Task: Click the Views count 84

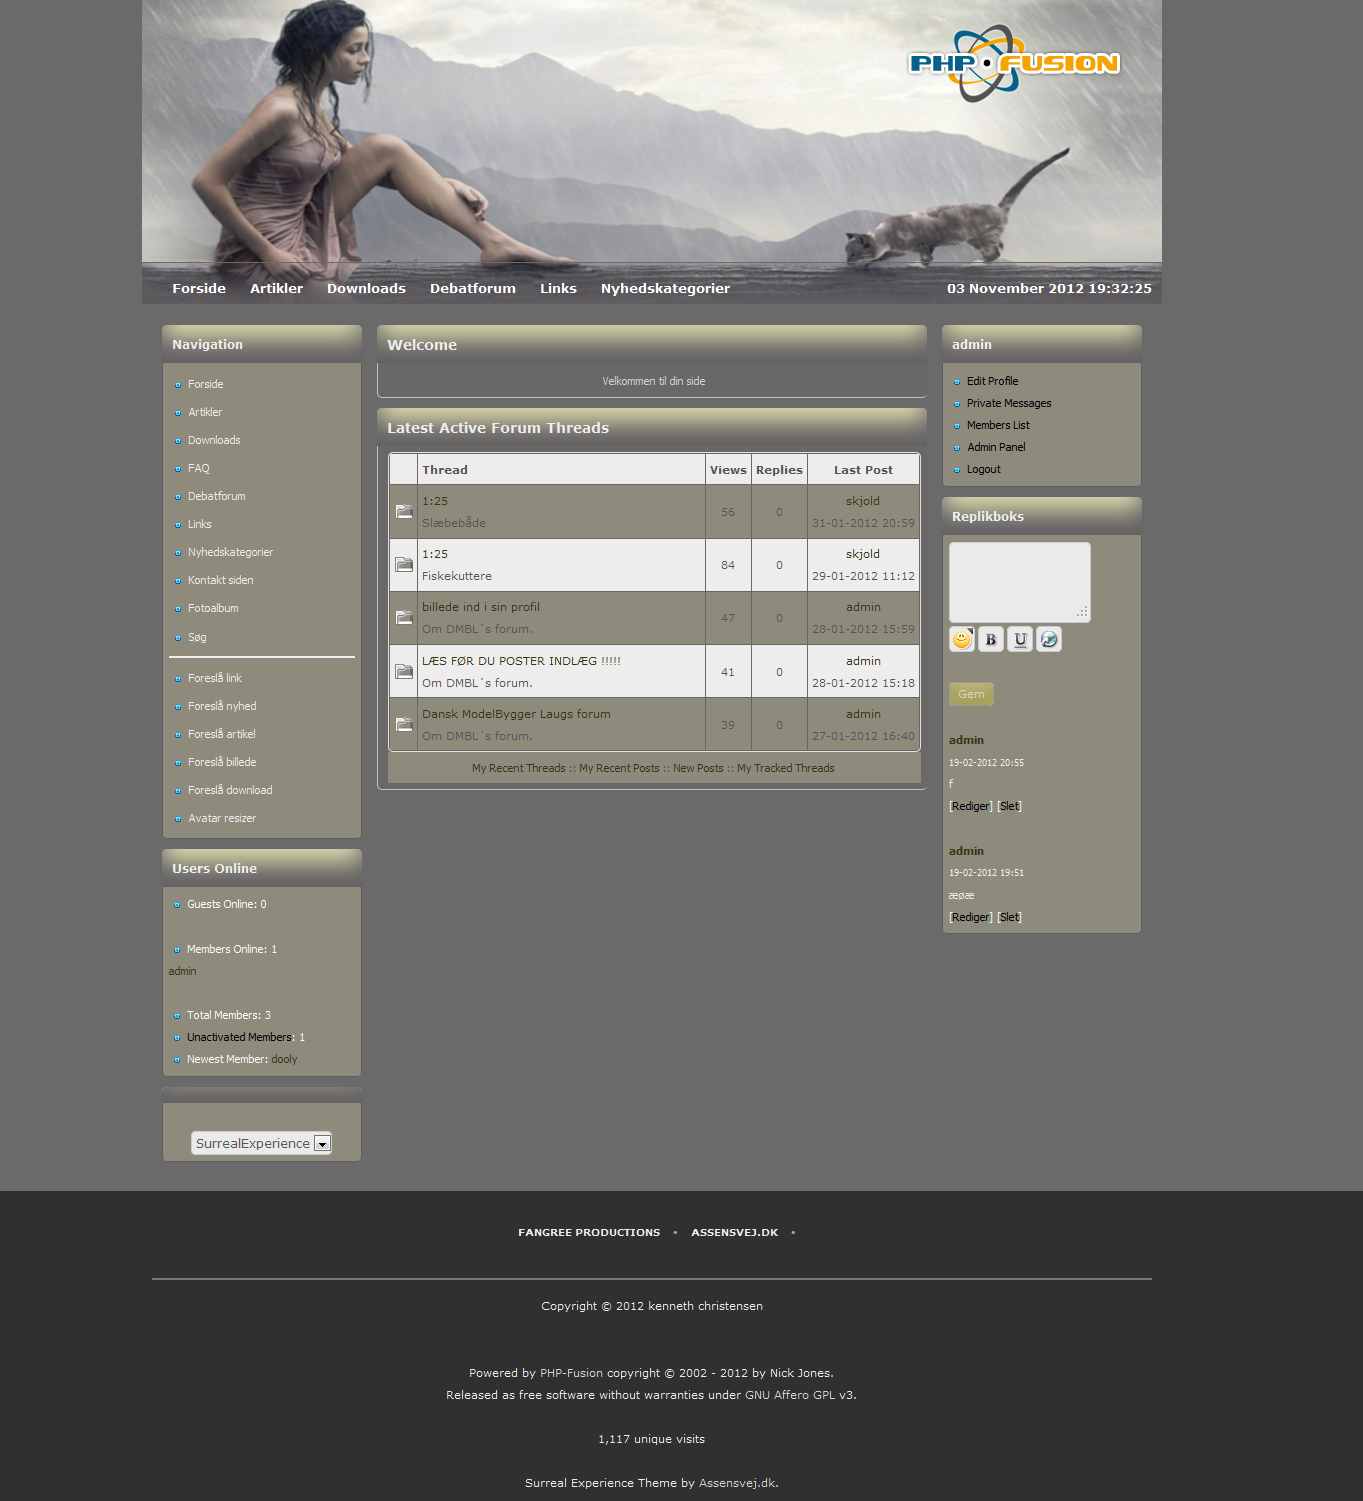Action: (x=728, y=565)
